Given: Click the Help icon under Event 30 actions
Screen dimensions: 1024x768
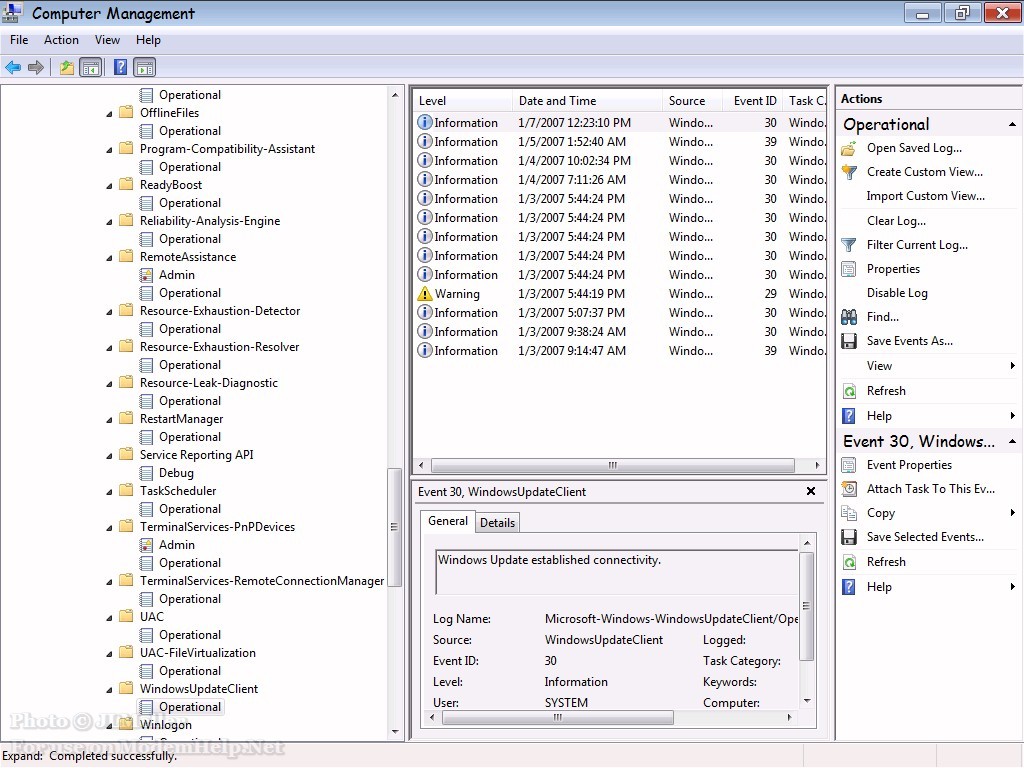Looking at the screenshot, I should [x=849, y=586].
